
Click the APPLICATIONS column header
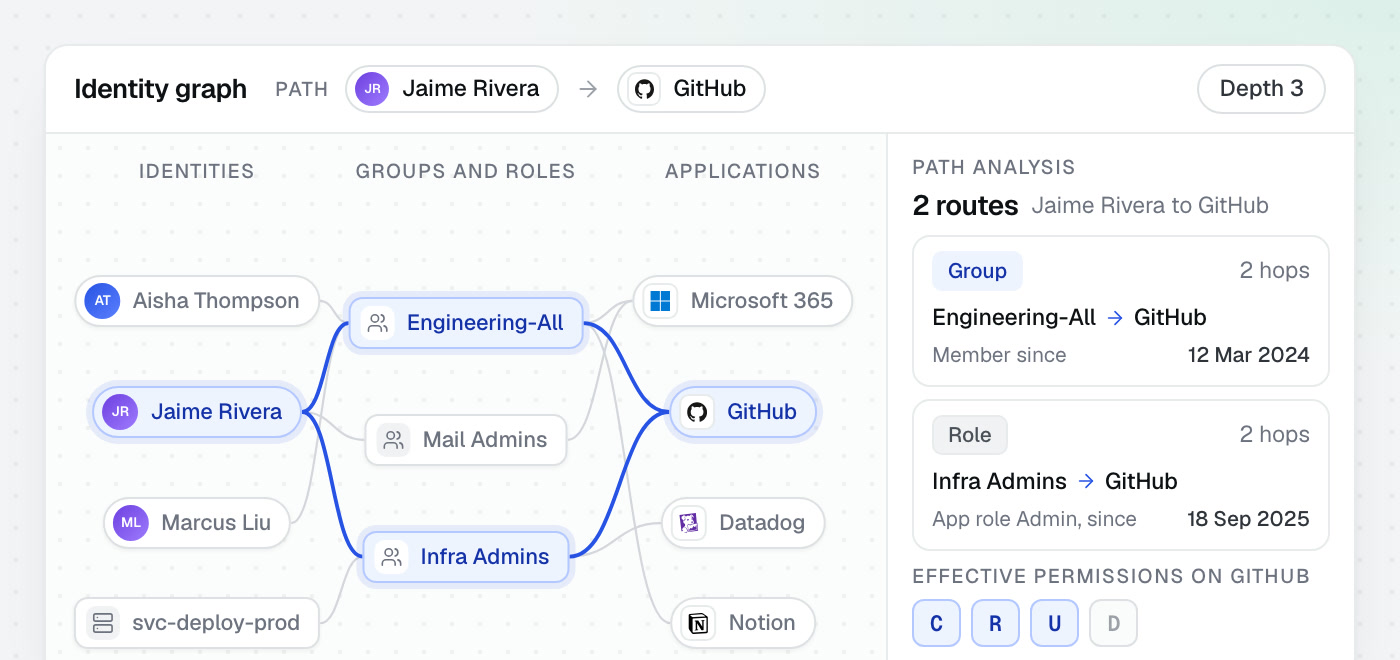tap(743, 171)
